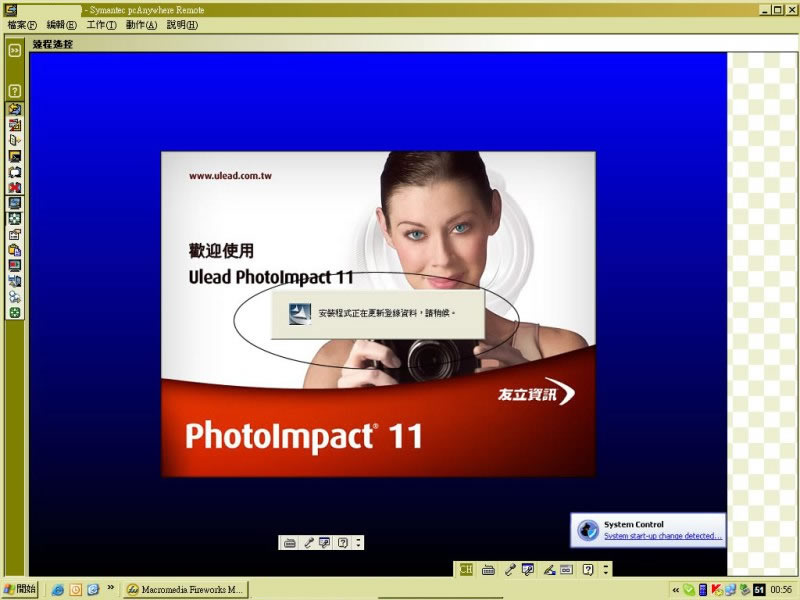Open the 動作(A) menu
Image resolution: width=800 pixels, height=600 pixels.
coord(141,25)
